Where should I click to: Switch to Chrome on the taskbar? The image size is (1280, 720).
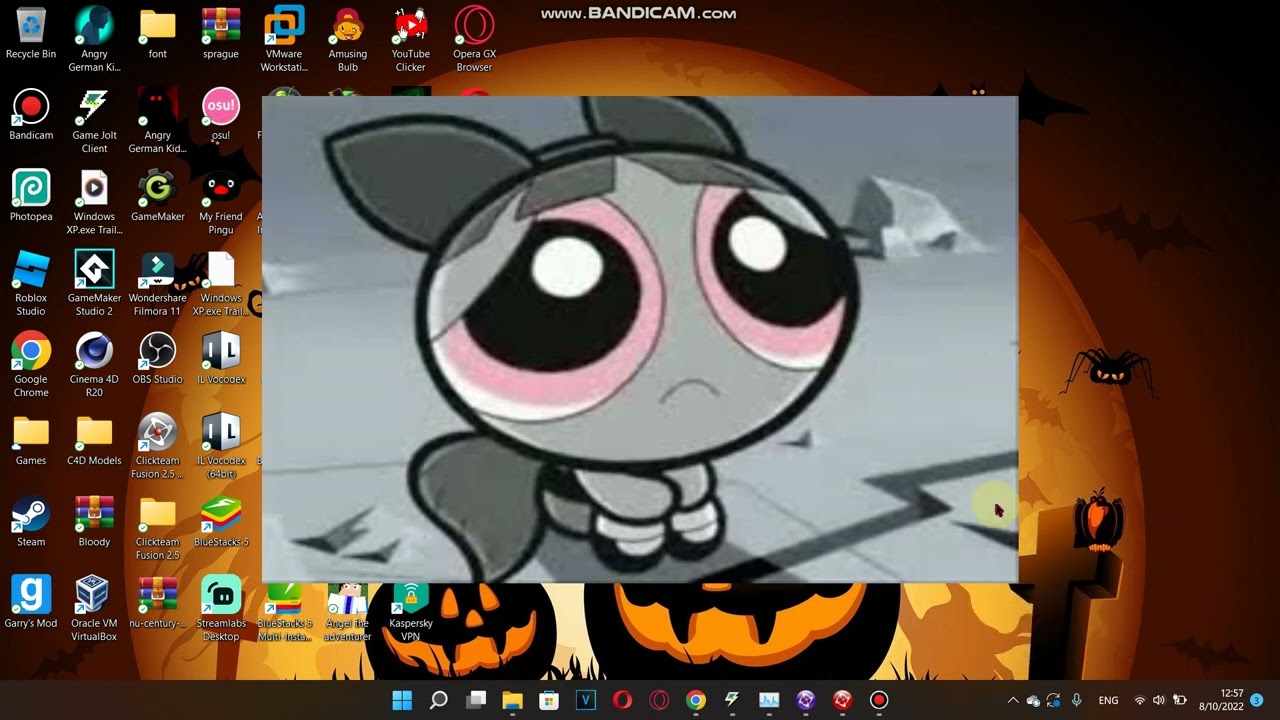[x=696, y=700]
